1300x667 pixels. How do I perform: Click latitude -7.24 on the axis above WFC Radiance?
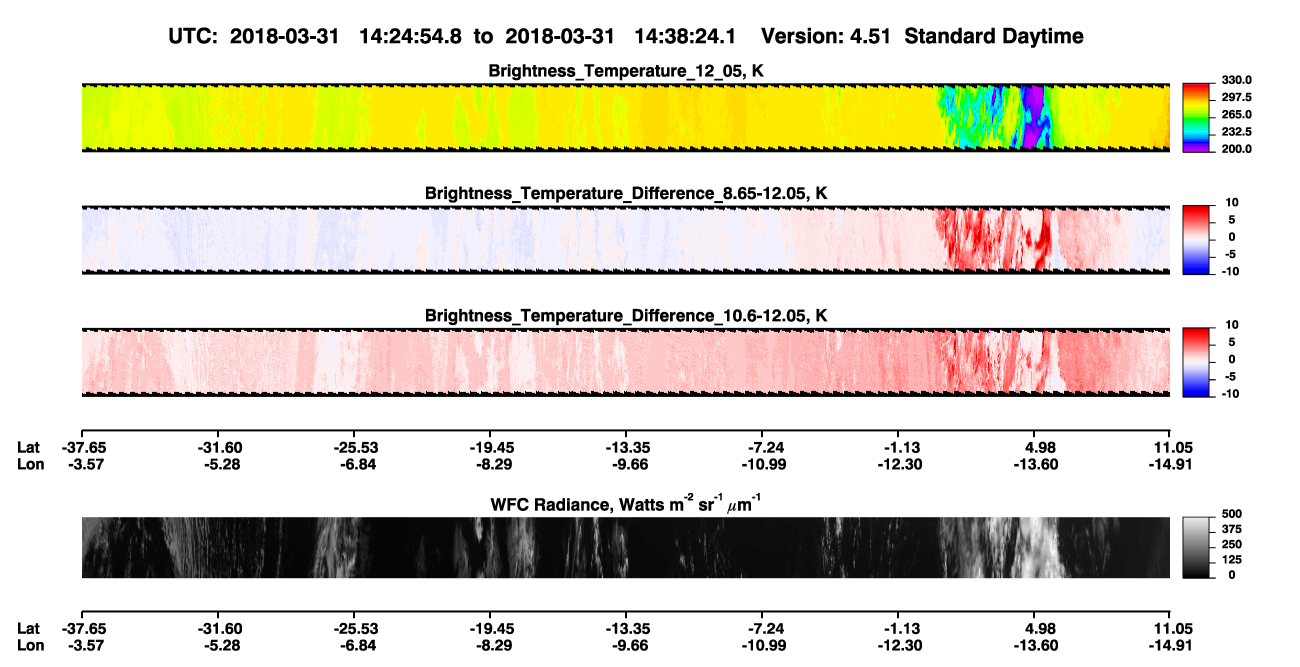(762, 448)
